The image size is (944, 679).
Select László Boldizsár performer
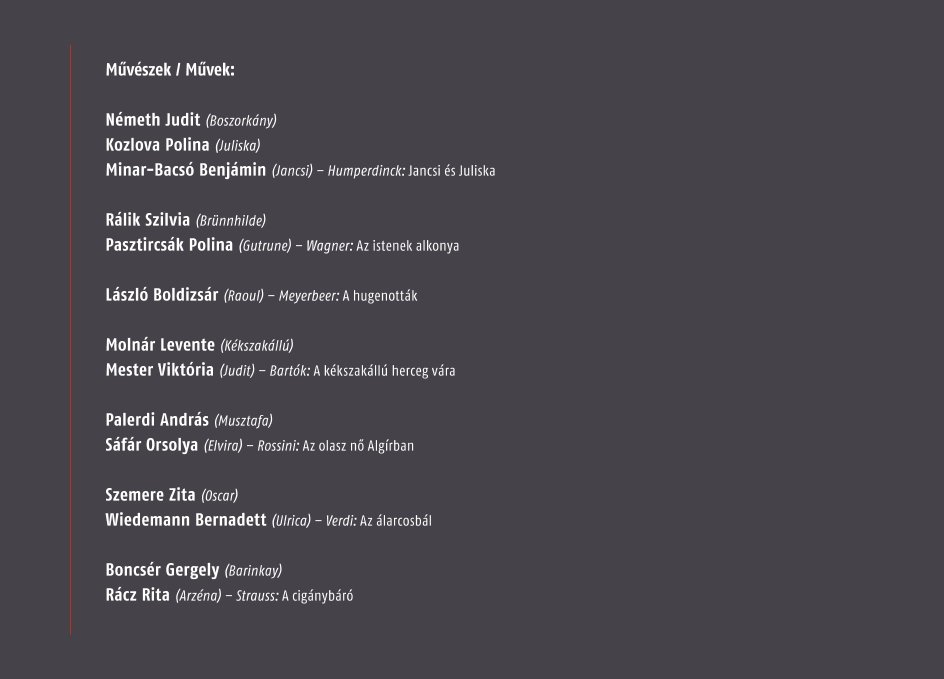162,295
